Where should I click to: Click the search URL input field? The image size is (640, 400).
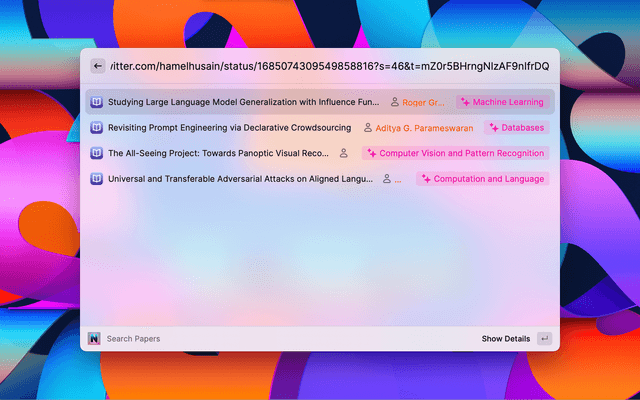point(330,66)
